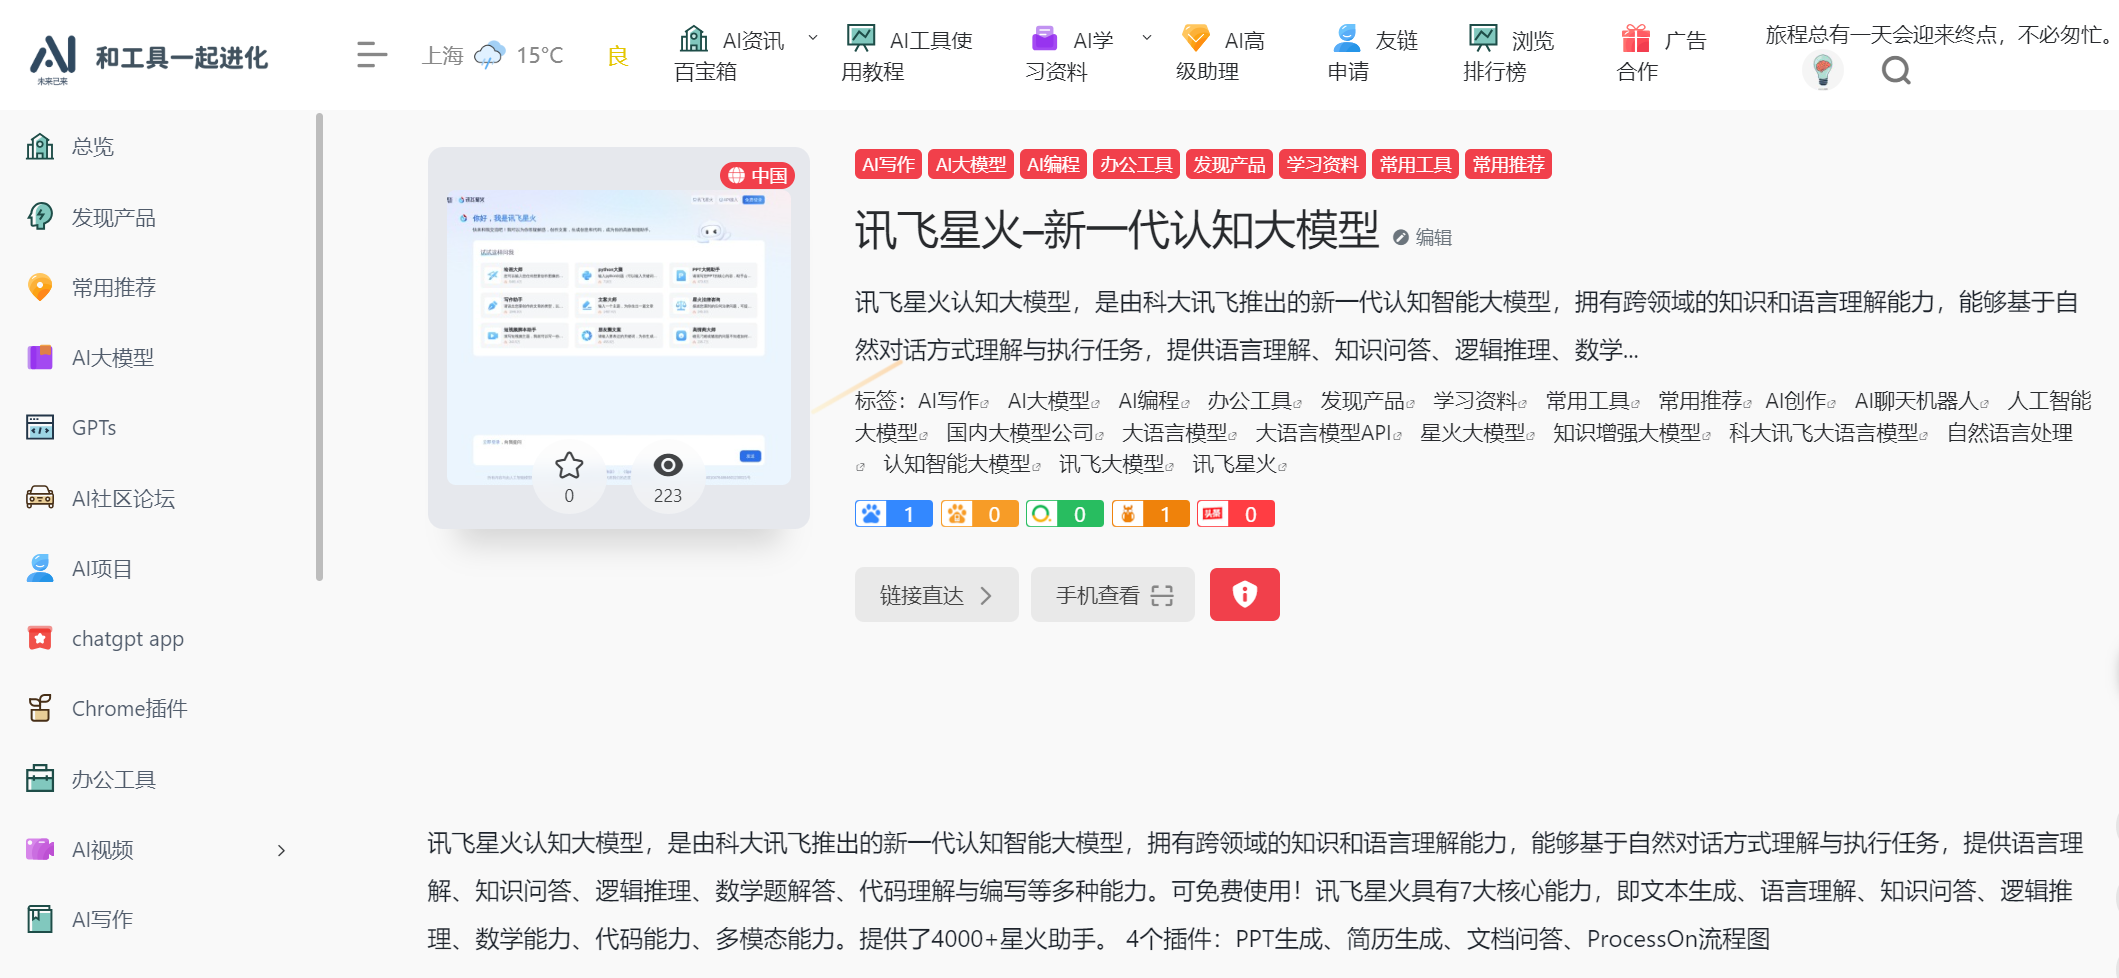
Task: Open the AI聊天机器人 tag link
Action: pyautogui.click(x=1921, y=401)
